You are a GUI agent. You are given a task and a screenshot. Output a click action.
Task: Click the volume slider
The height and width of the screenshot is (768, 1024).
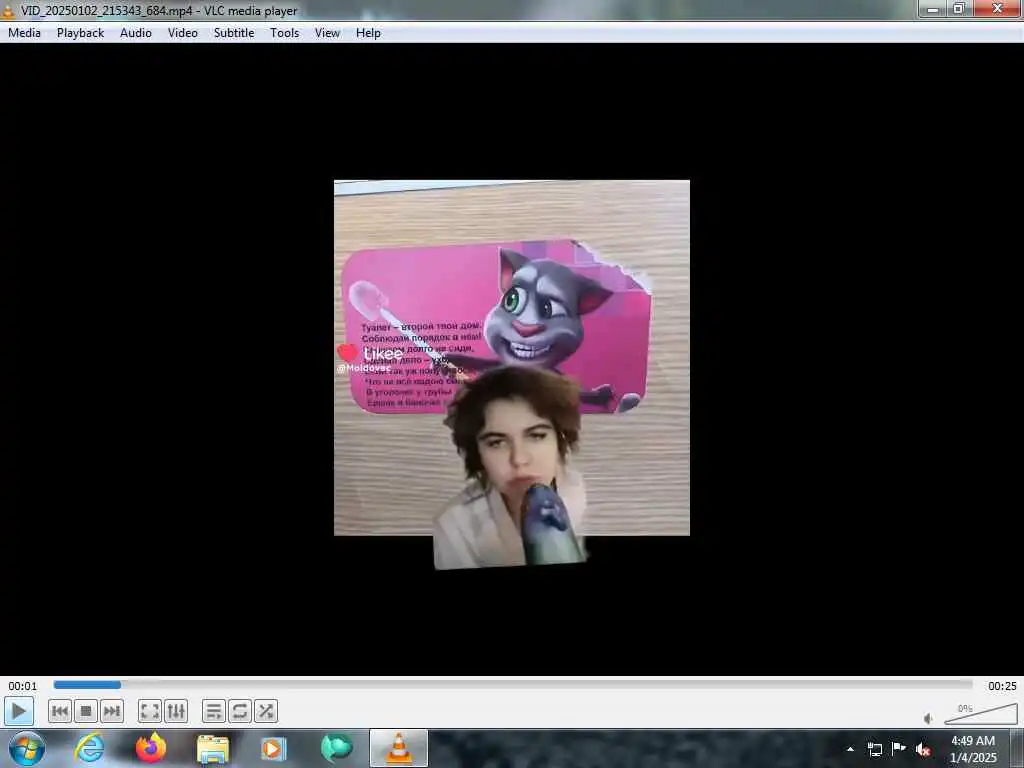[980, 714]
